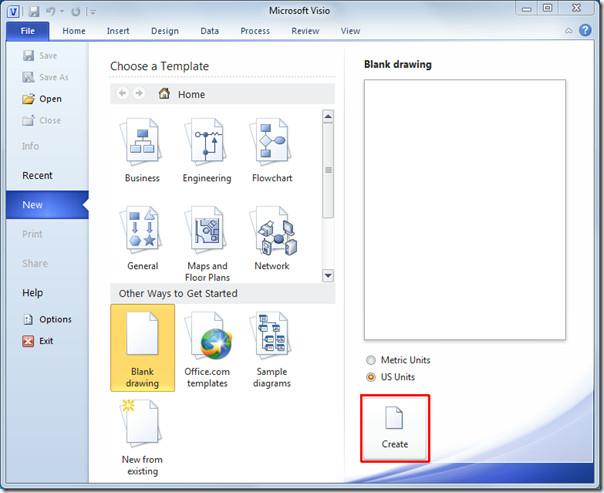Screen dimensions: 604x493
Task: Navigate back in template browser
Action: [122, 93]
